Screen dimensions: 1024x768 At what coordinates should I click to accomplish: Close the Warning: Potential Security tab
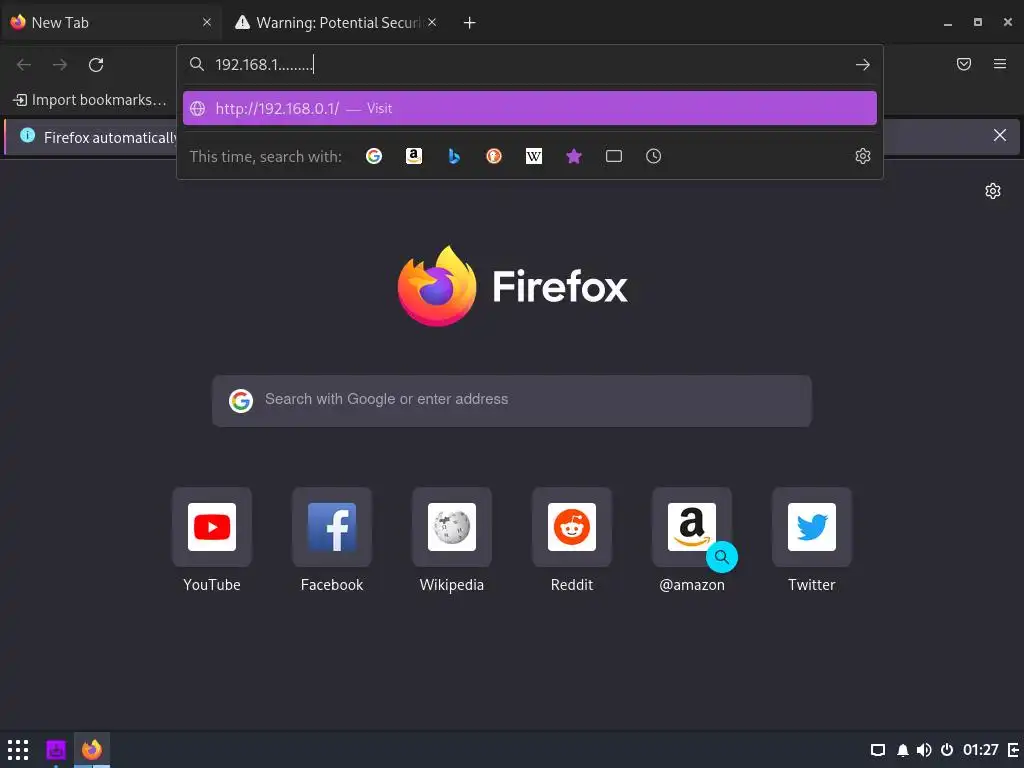click(x=432, y=22)
